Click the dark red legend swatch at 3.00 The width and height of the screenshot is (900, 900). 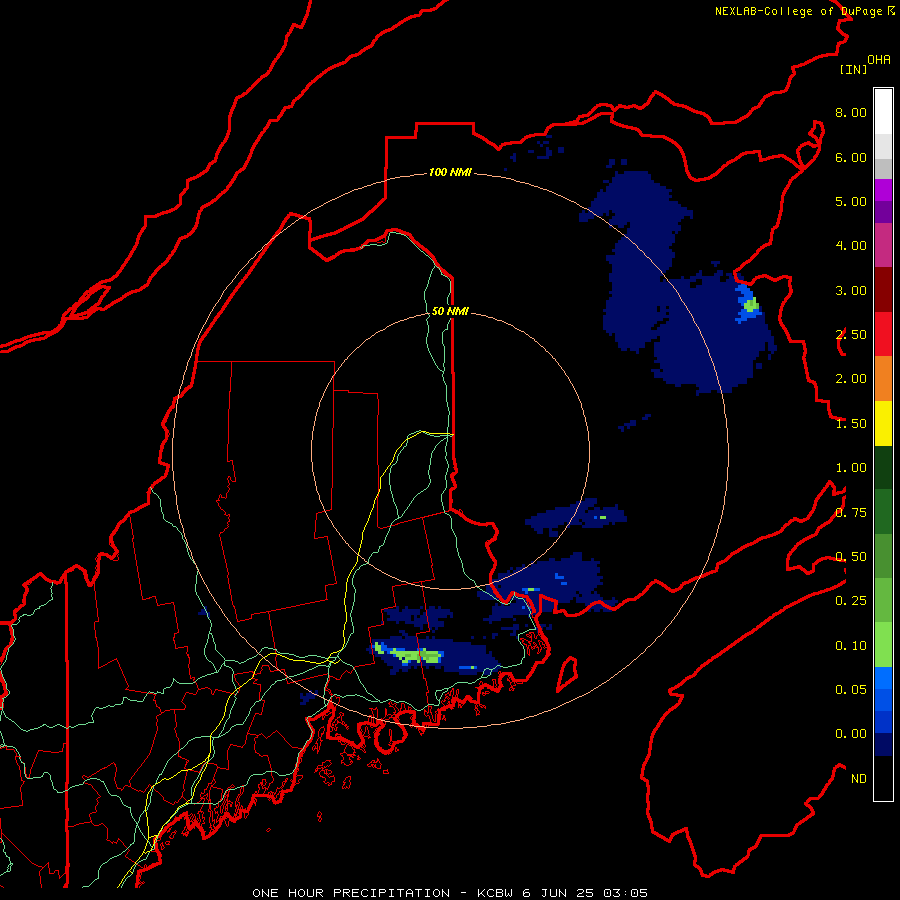point(883,290)
